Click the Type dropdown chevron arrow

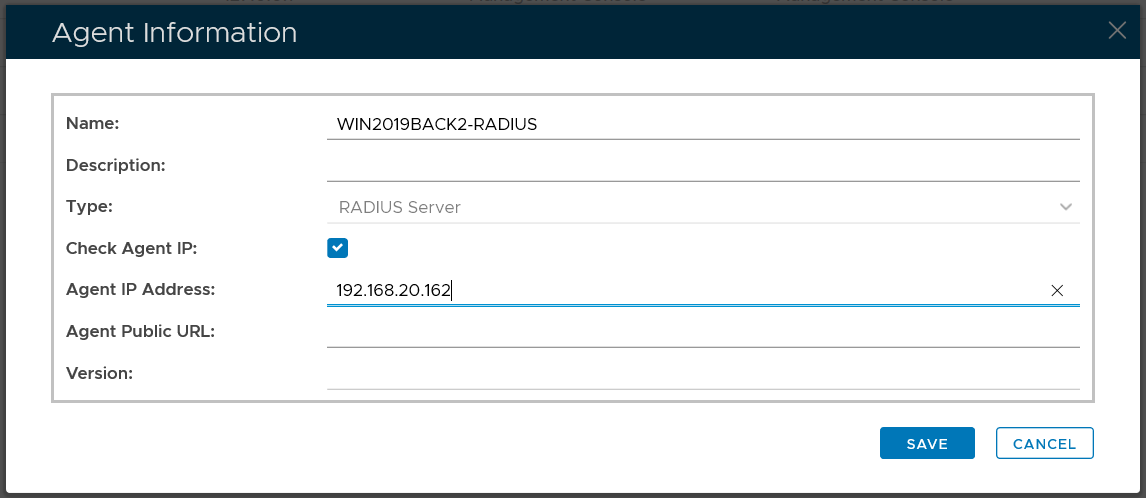(x=1066, y=207)
